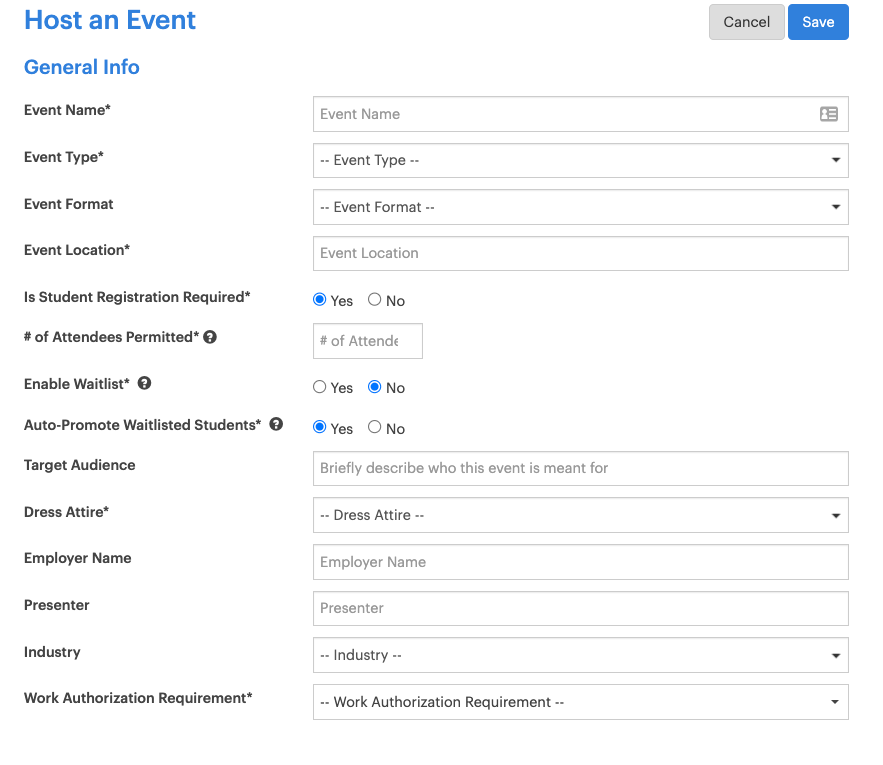Image resolution: width=883 pixels, height=765 pixels.
Task: Enable the waitlist by choosing Yes
Action: pos(320,386)
